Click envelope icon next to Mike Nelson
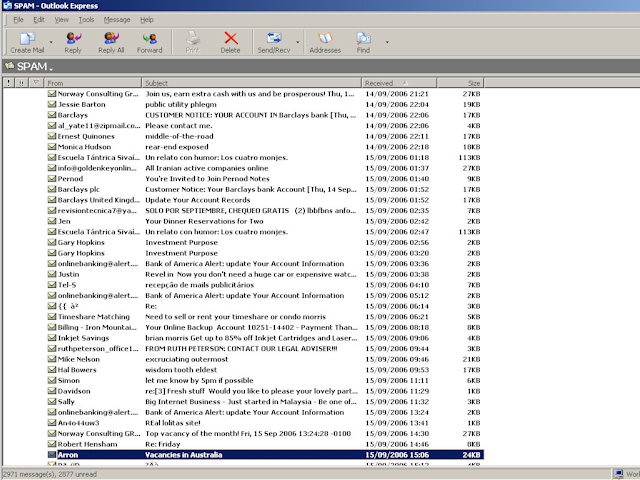The height and width of the screenshot is (480, 640). [x=52, y=359]
